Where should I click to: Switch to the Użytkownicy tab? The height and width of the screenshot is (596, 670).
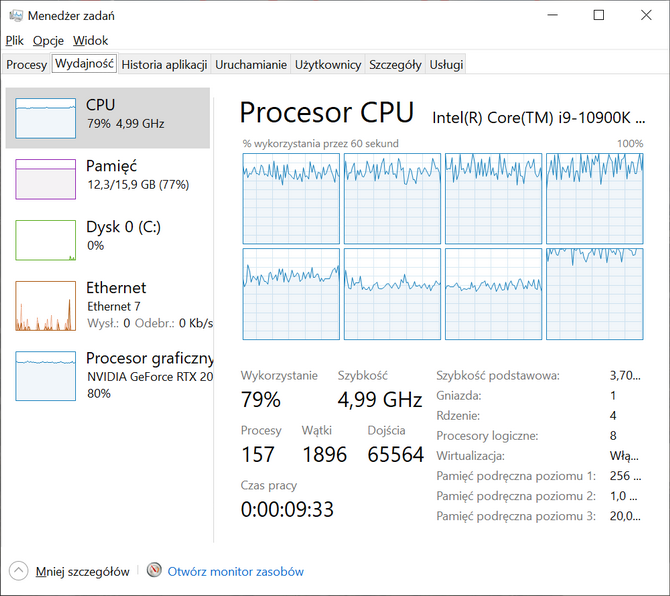coord(328,65)
